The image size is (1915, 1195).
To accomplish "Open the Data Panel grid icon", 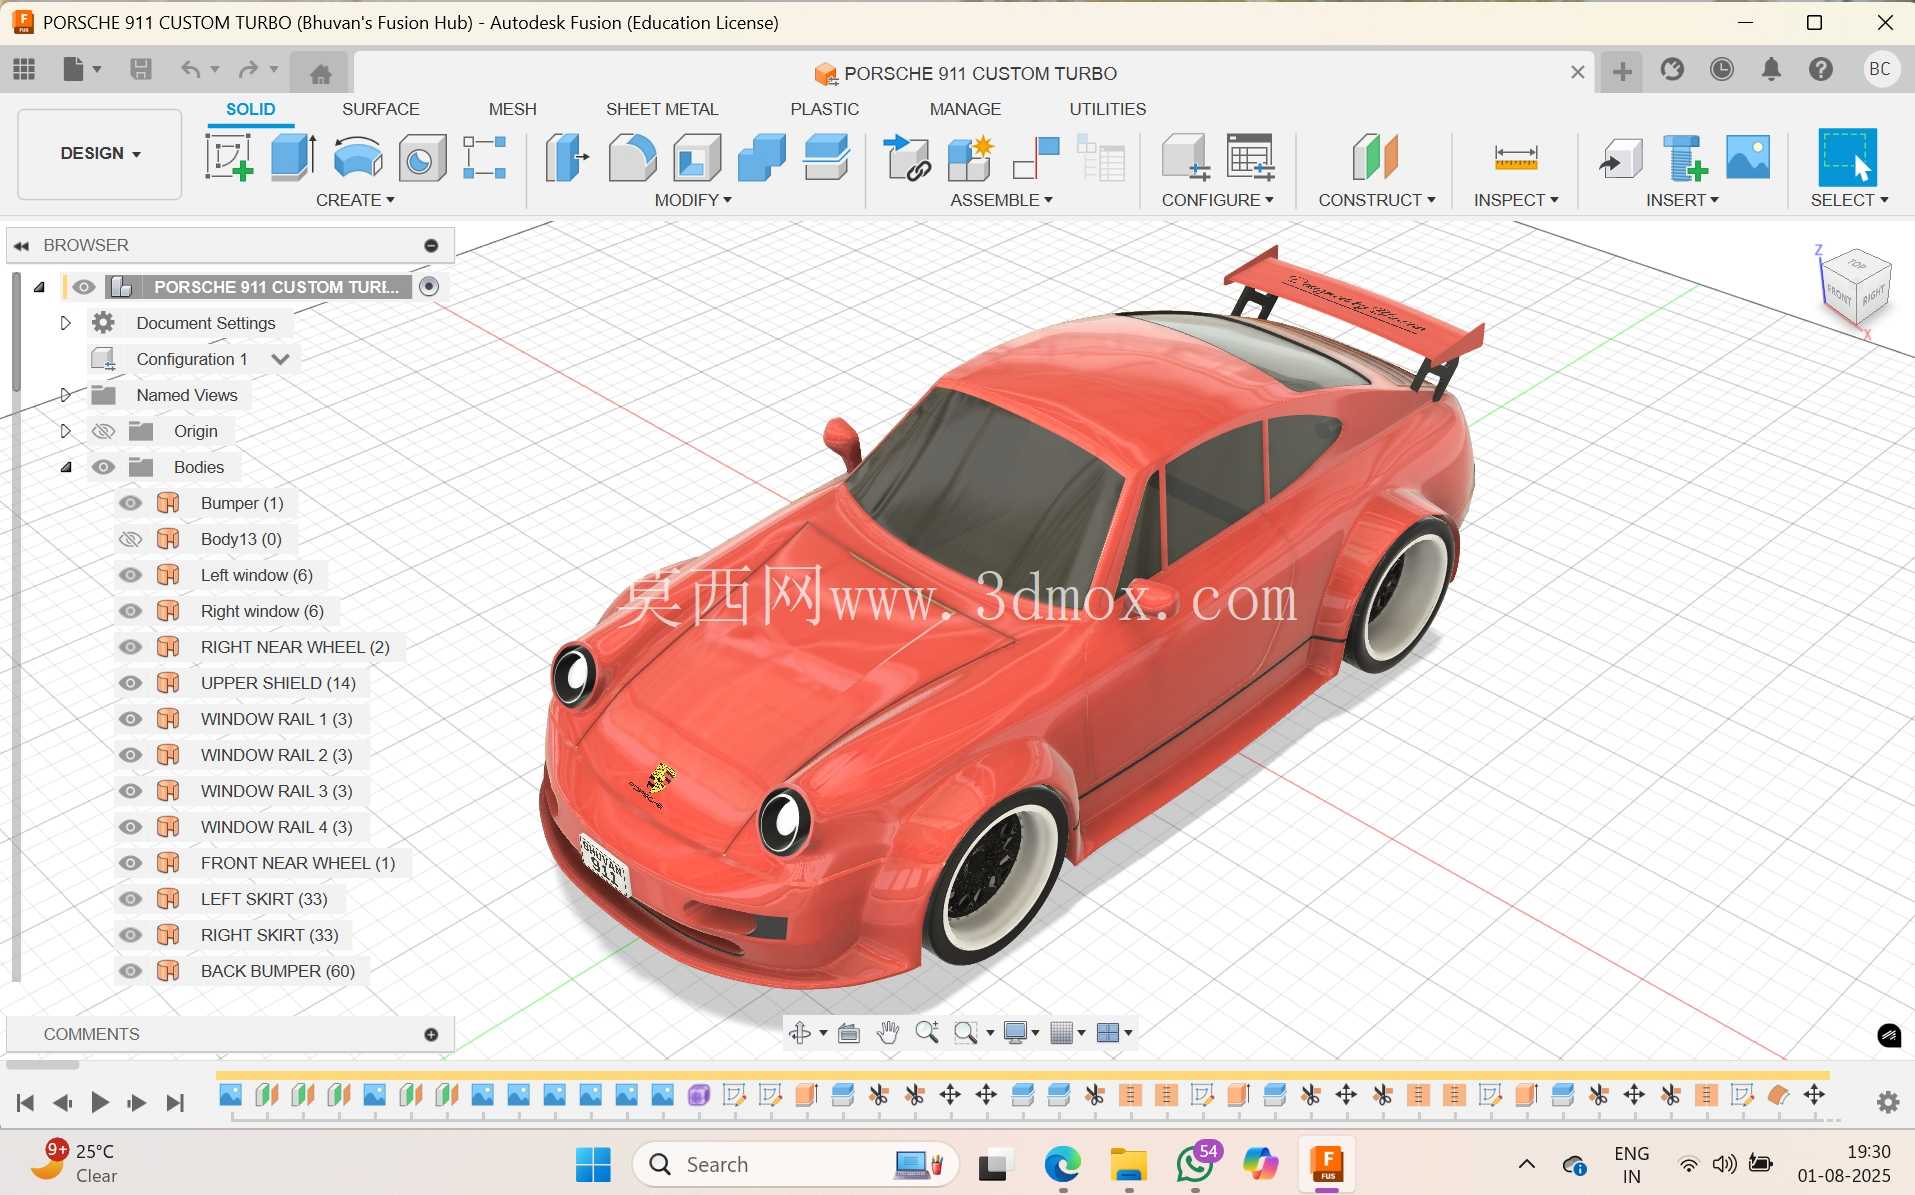I will pyautogui.click(x=24, y=69).
